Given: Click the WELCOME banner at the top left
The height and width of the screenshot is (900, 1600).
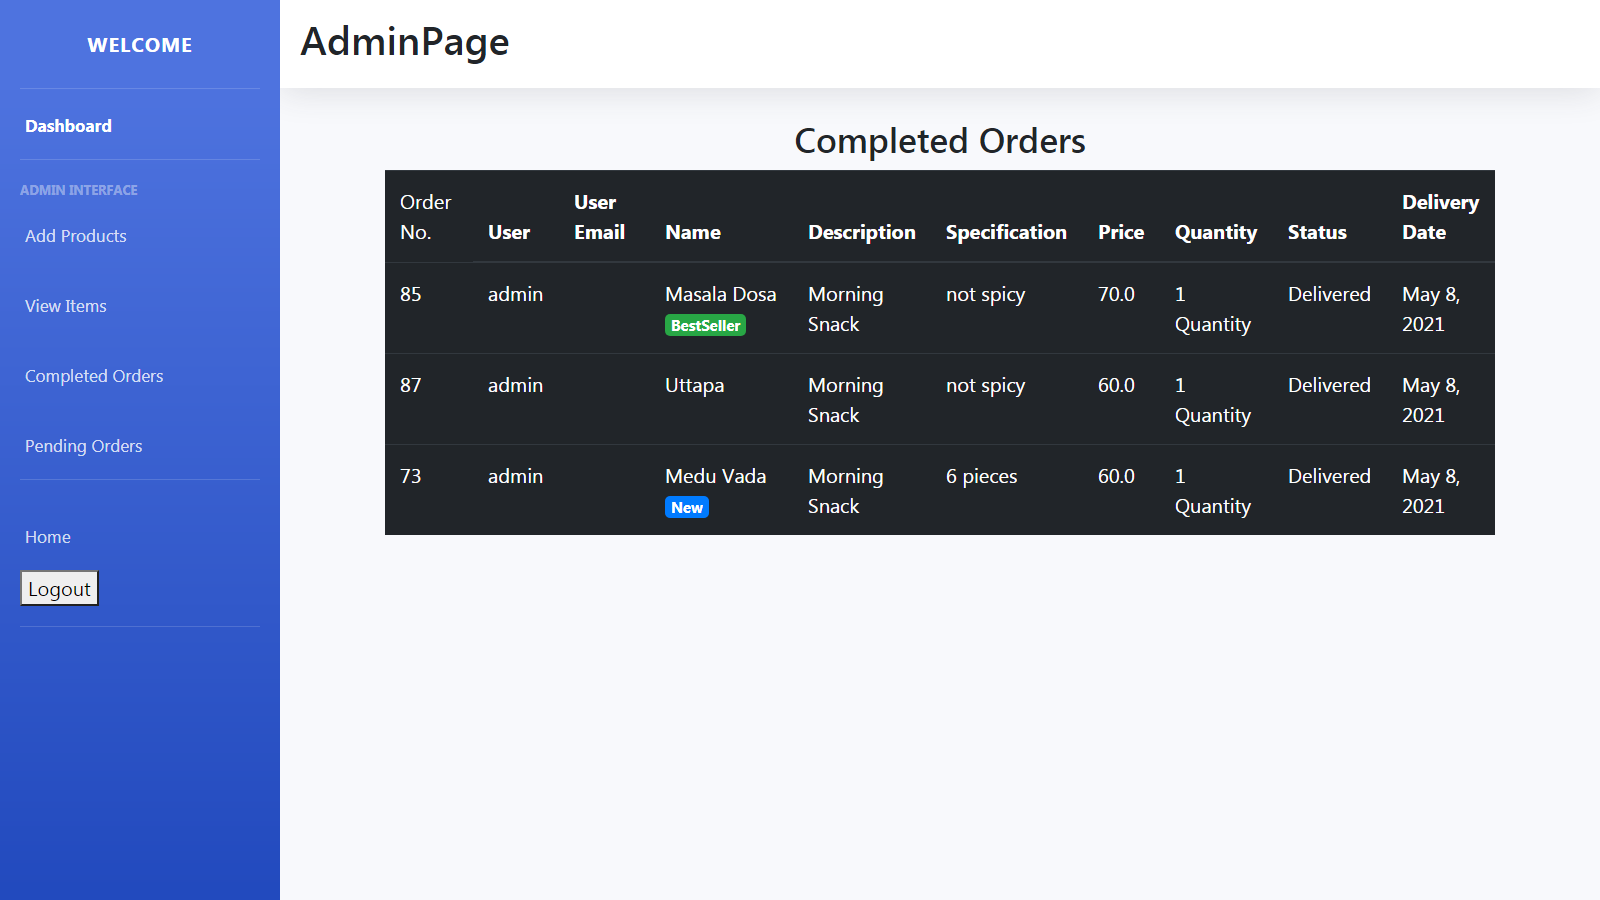Looking at the screenshot, I should (139, 44).
